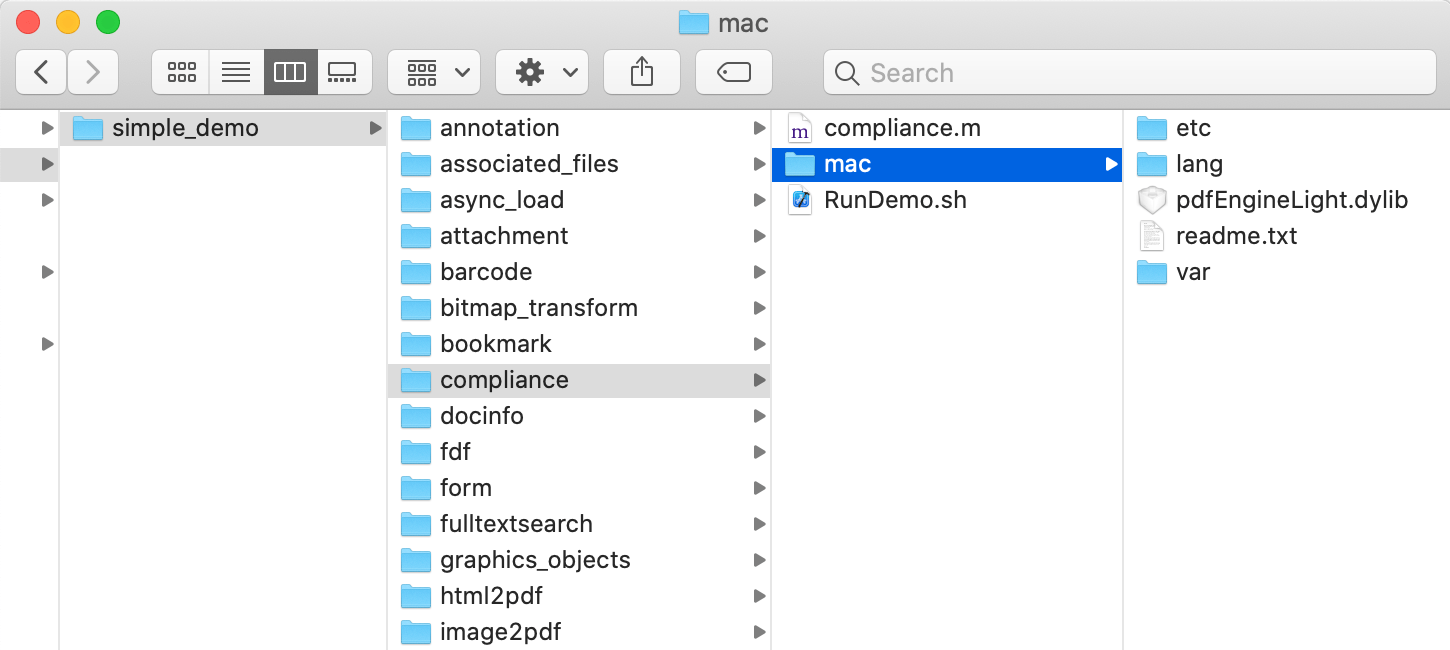Select column view mode button
The image size is (1450, 650).
coord(290,72)
